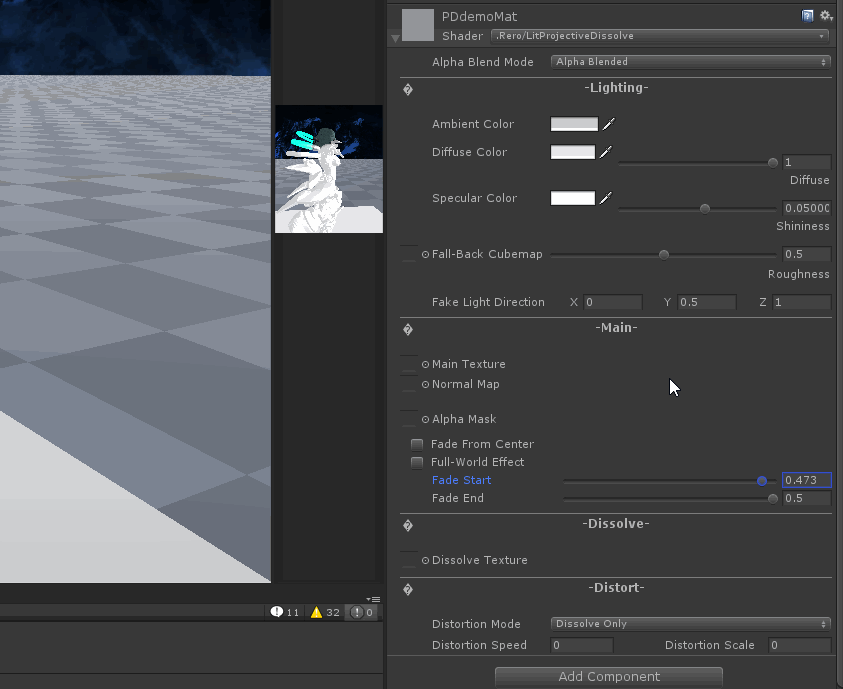
Task: Enable the Full-World Effect checkbox
Action: tap(417, 461)
